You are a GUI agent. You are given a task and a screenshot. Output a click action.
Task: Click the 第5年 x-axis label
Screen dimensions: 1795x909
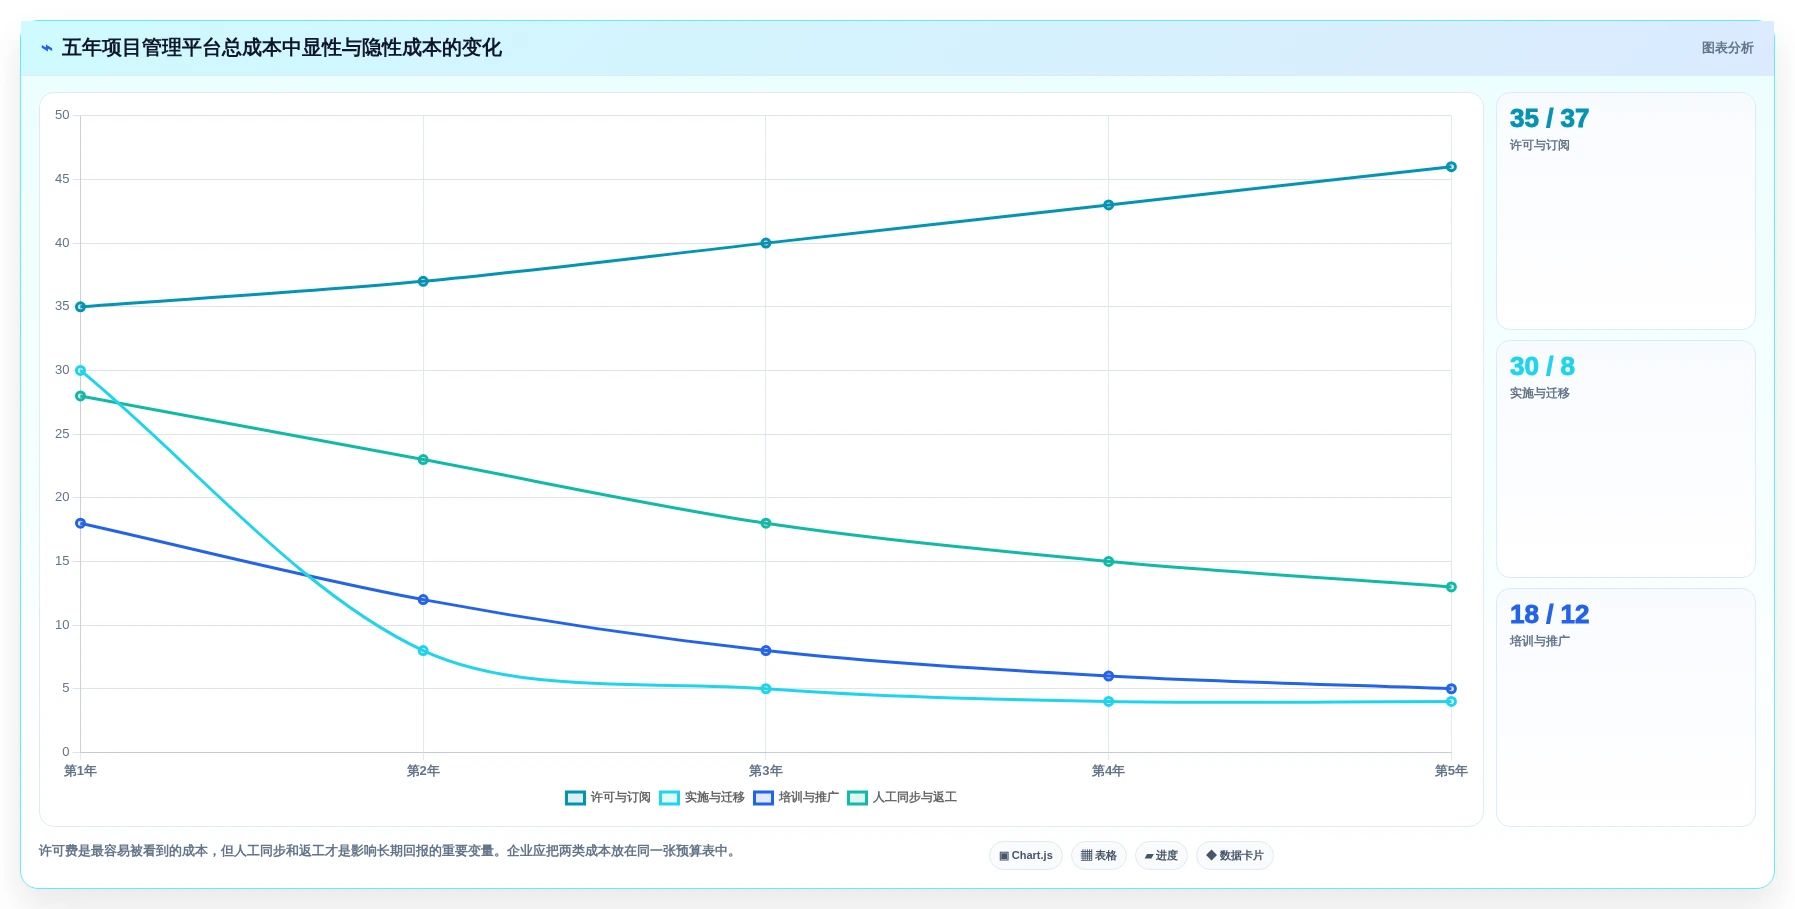[x=1451, y=771]
